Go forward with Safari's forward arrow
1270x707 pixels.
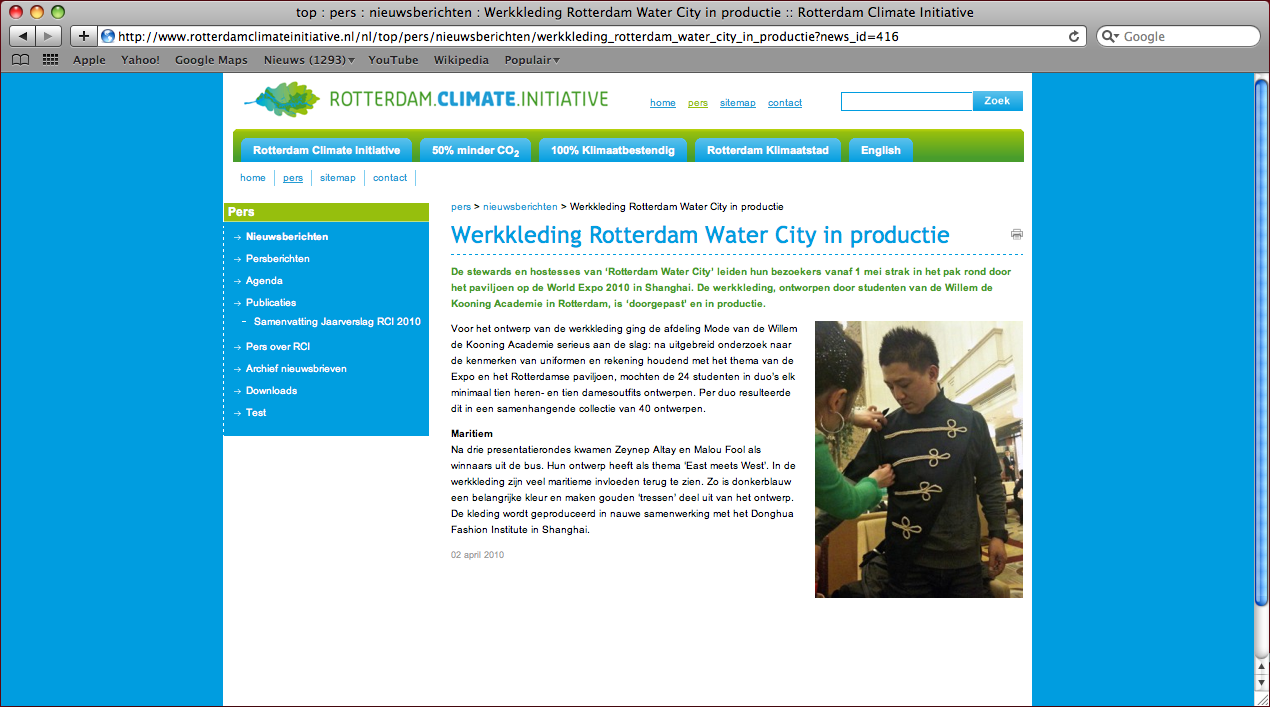tap(48, 36)
